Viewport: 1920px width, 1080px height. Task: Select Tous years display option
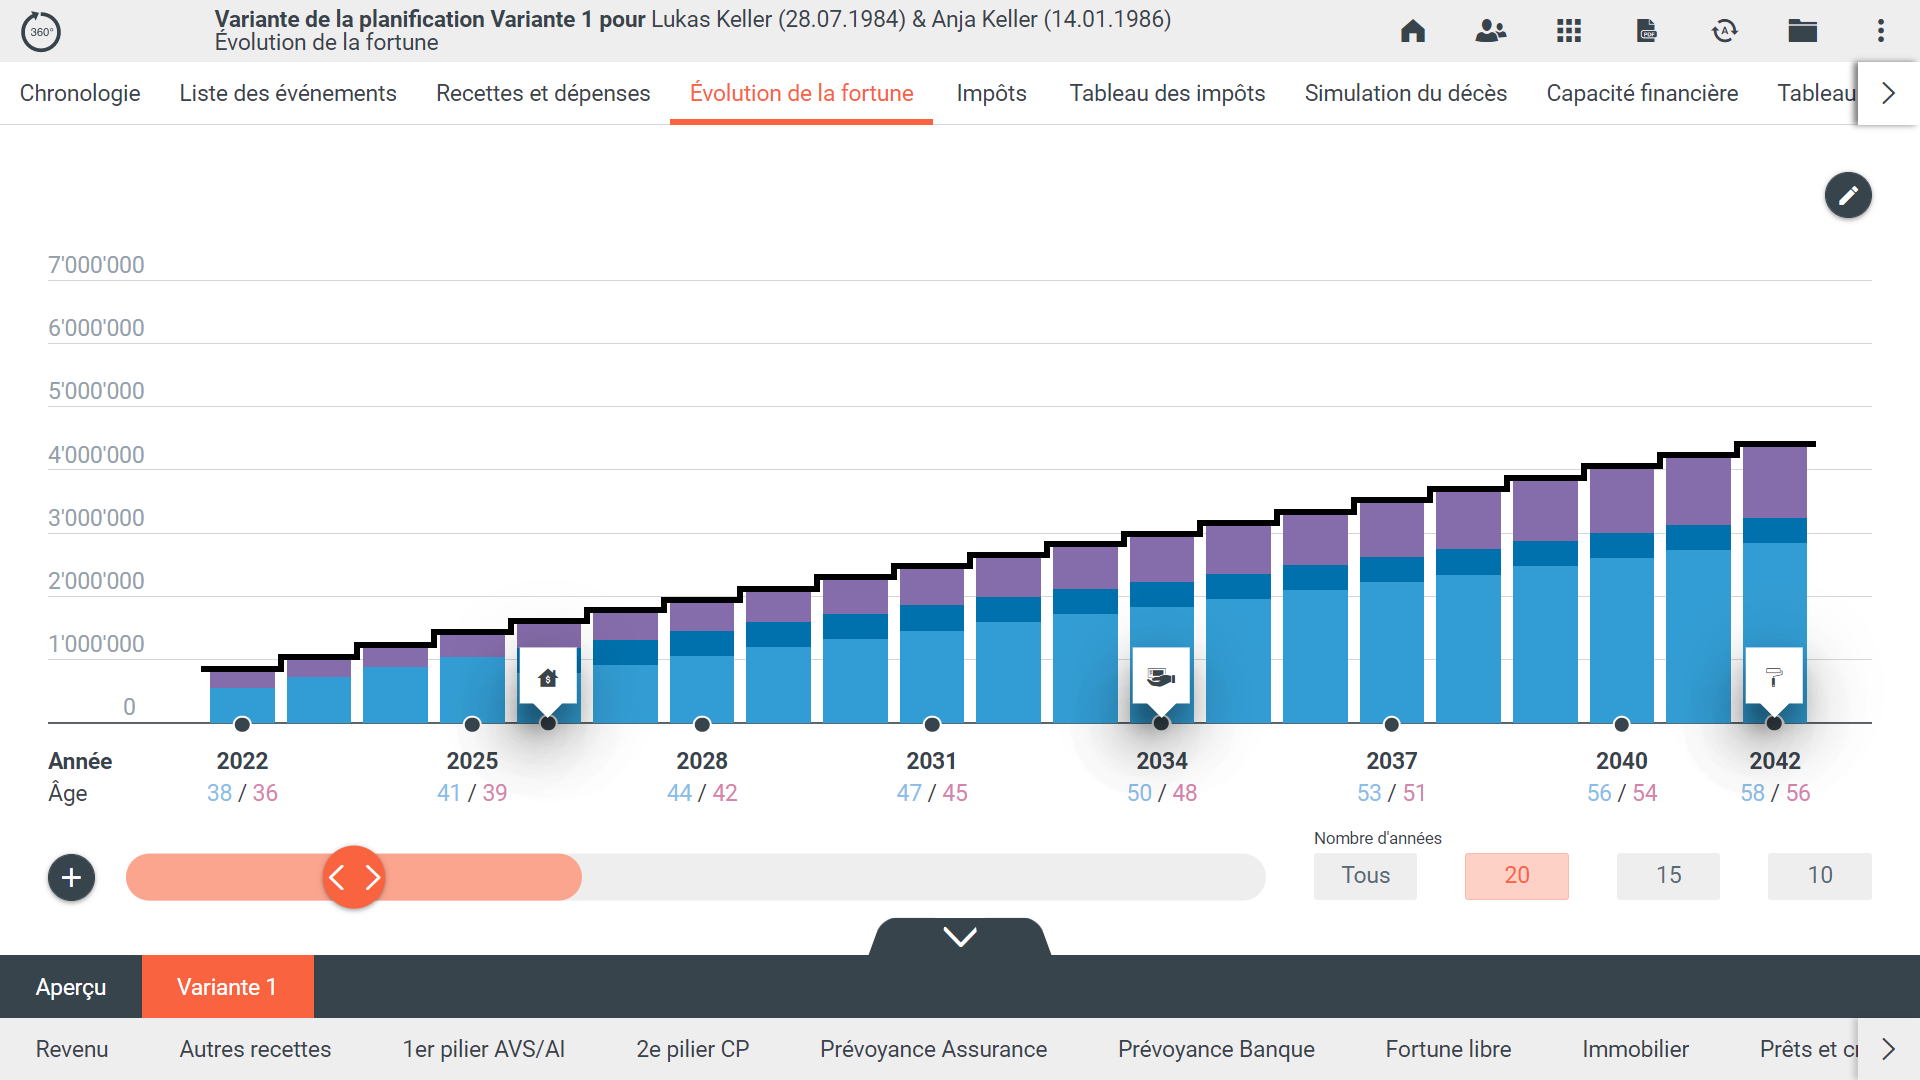[1365, 875]
